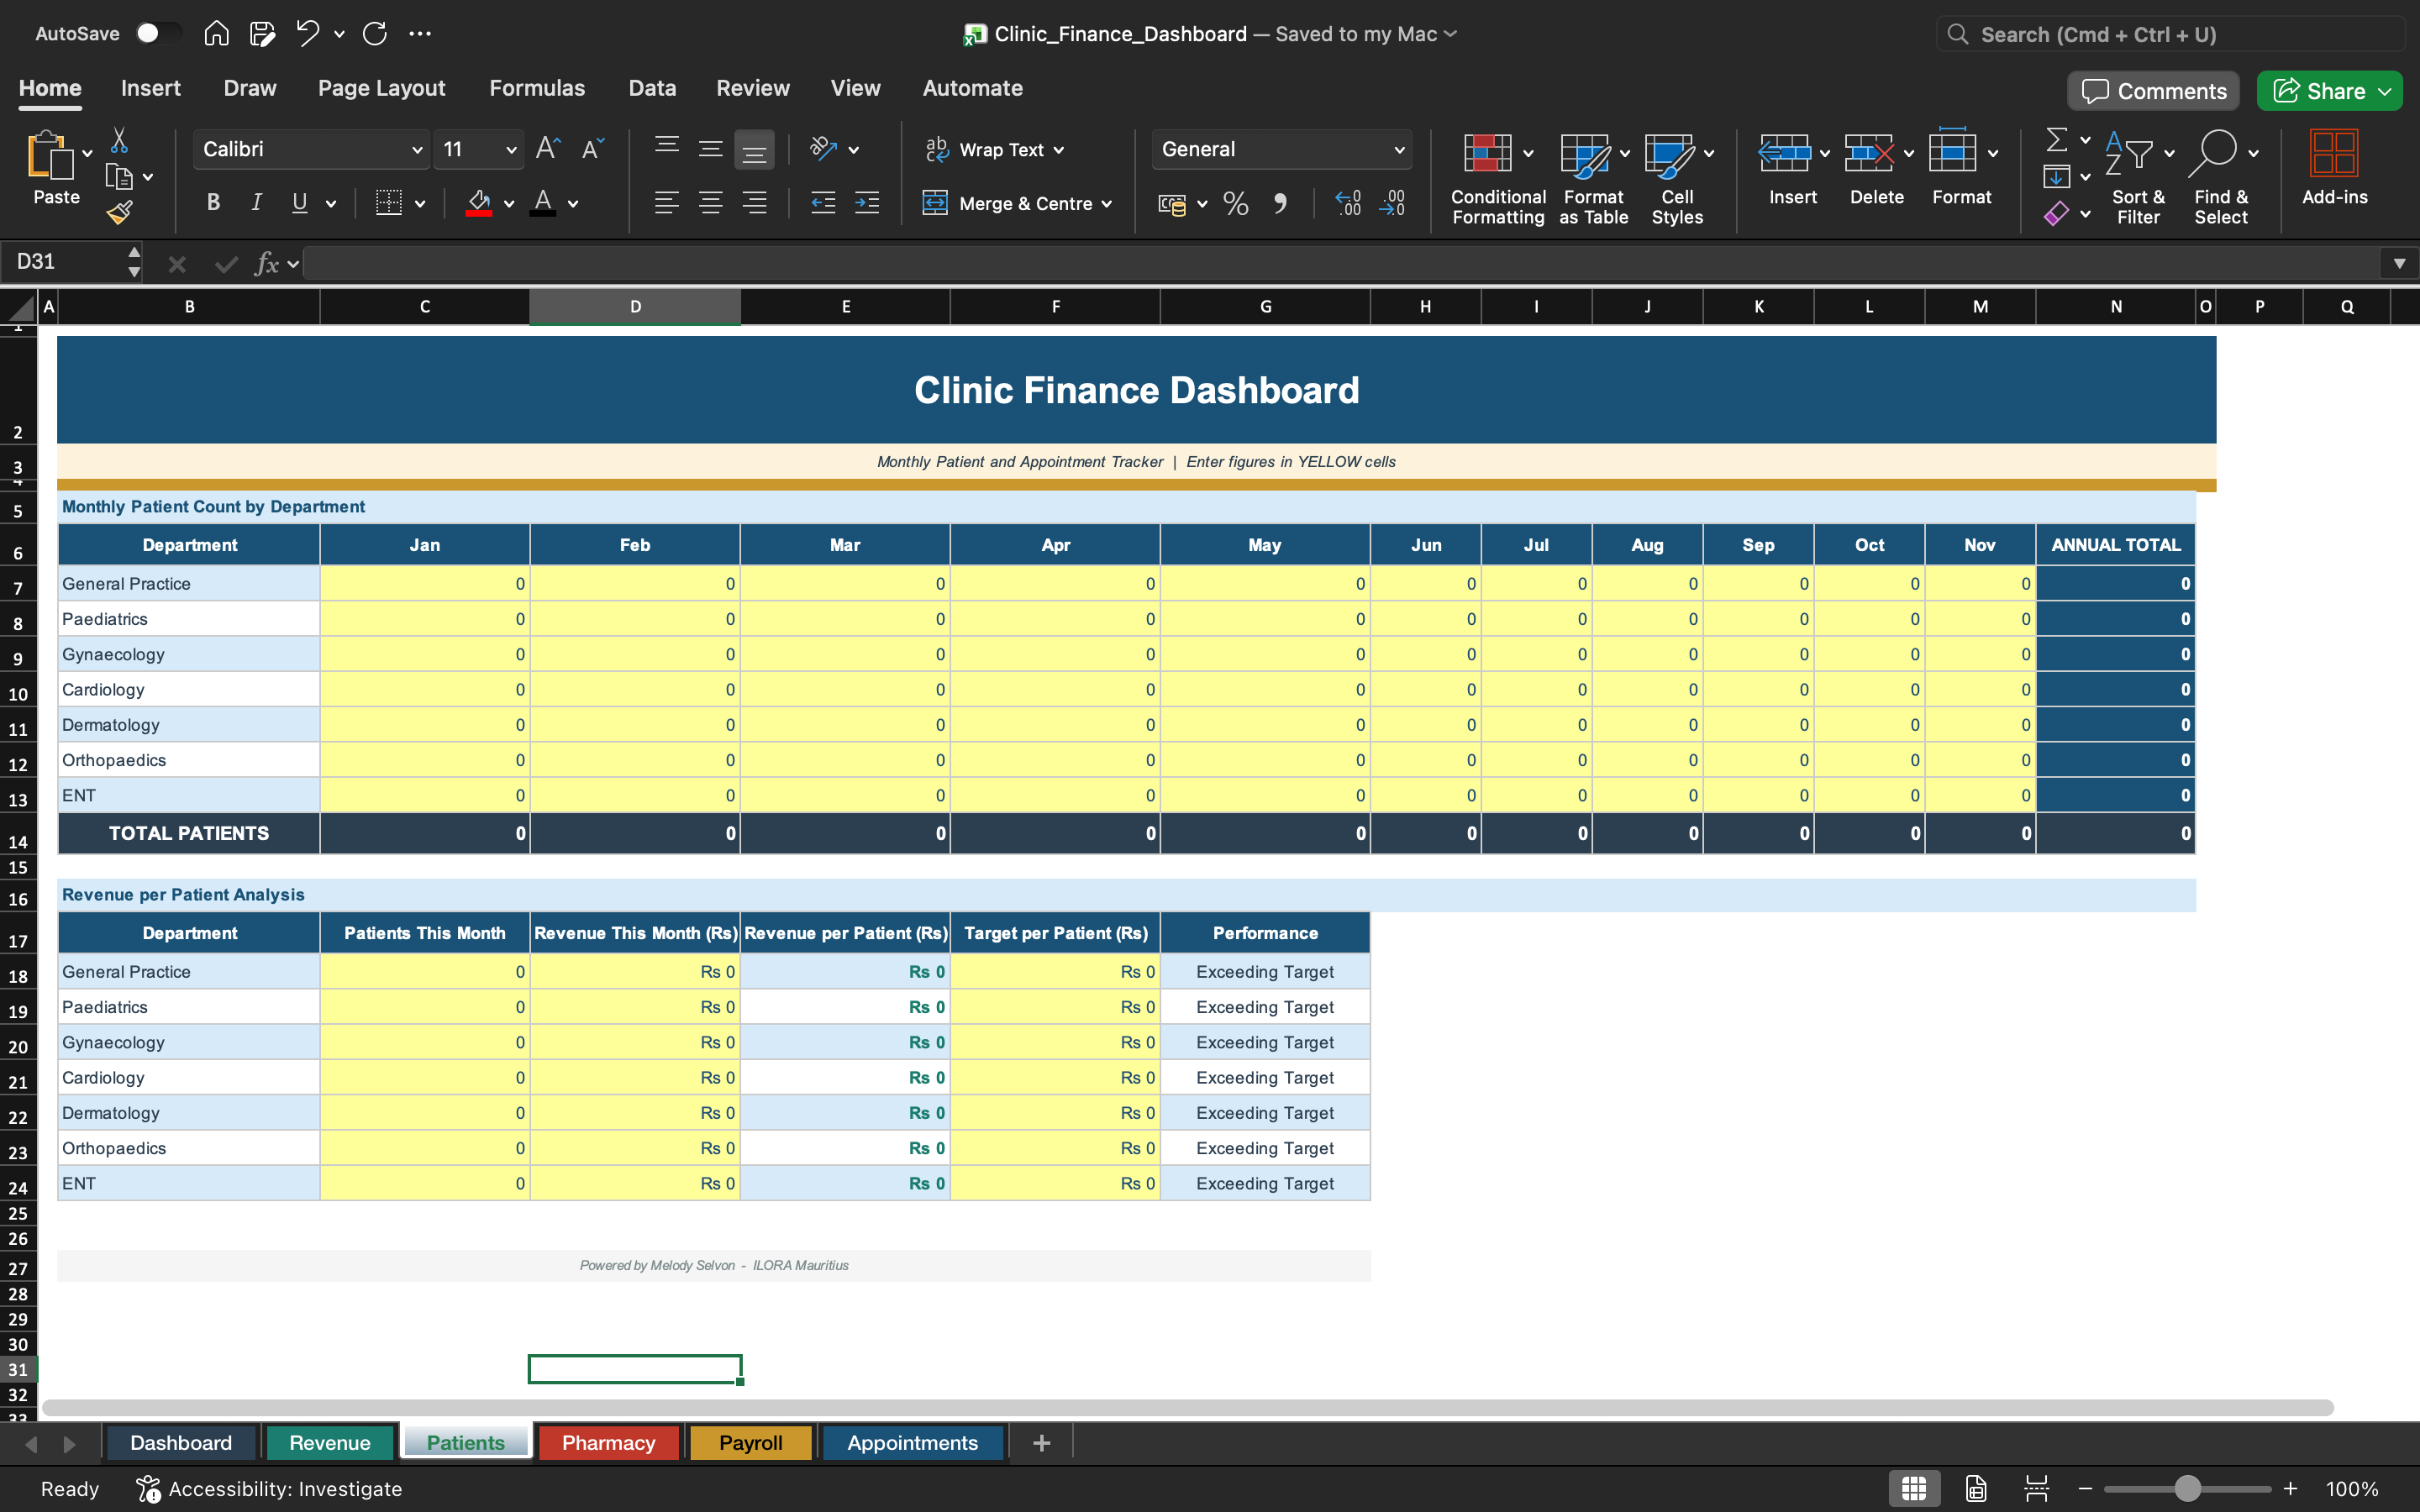Select the Format Painter brush

click(119, 212)
